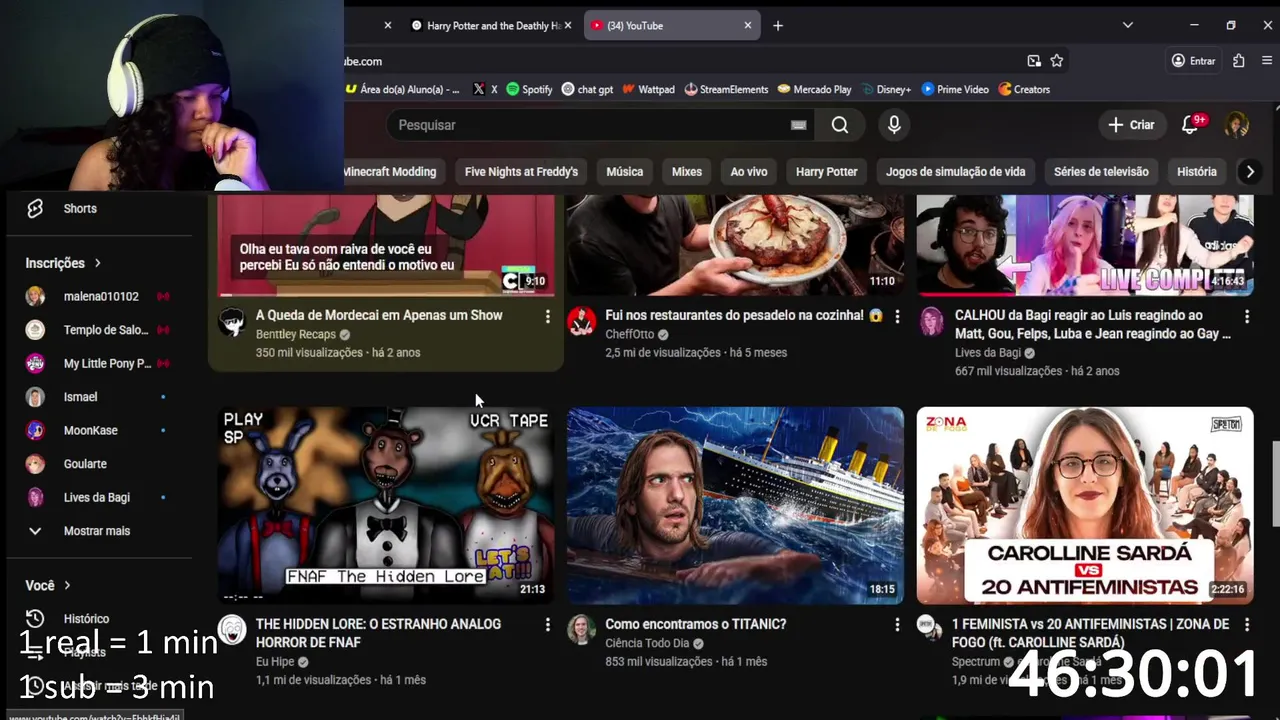Expand the Você section

pos(49,585)
